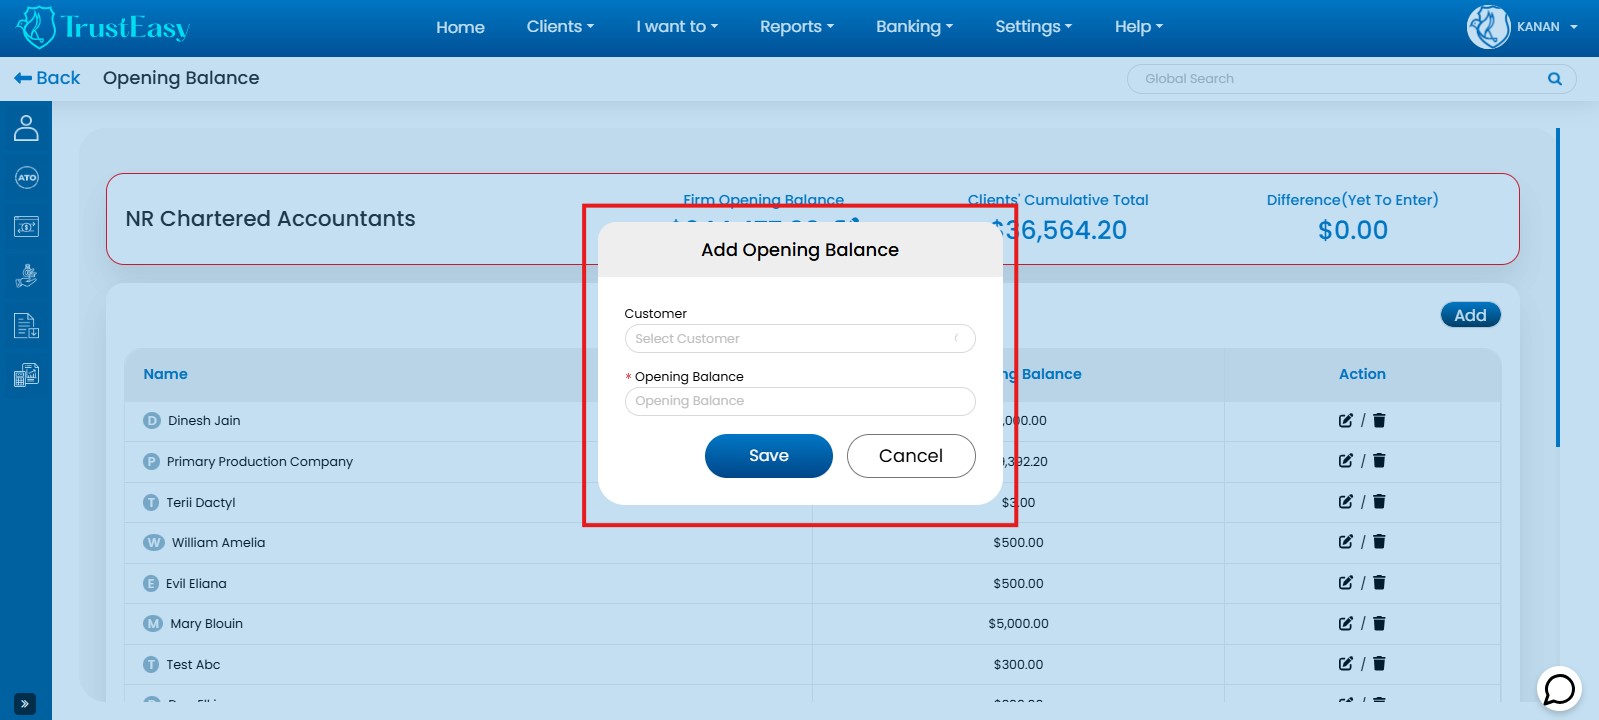This screenshot has height=720, width=1599.
Task: Open the user profile icon in the sidebar
Action: click(27, 128)
